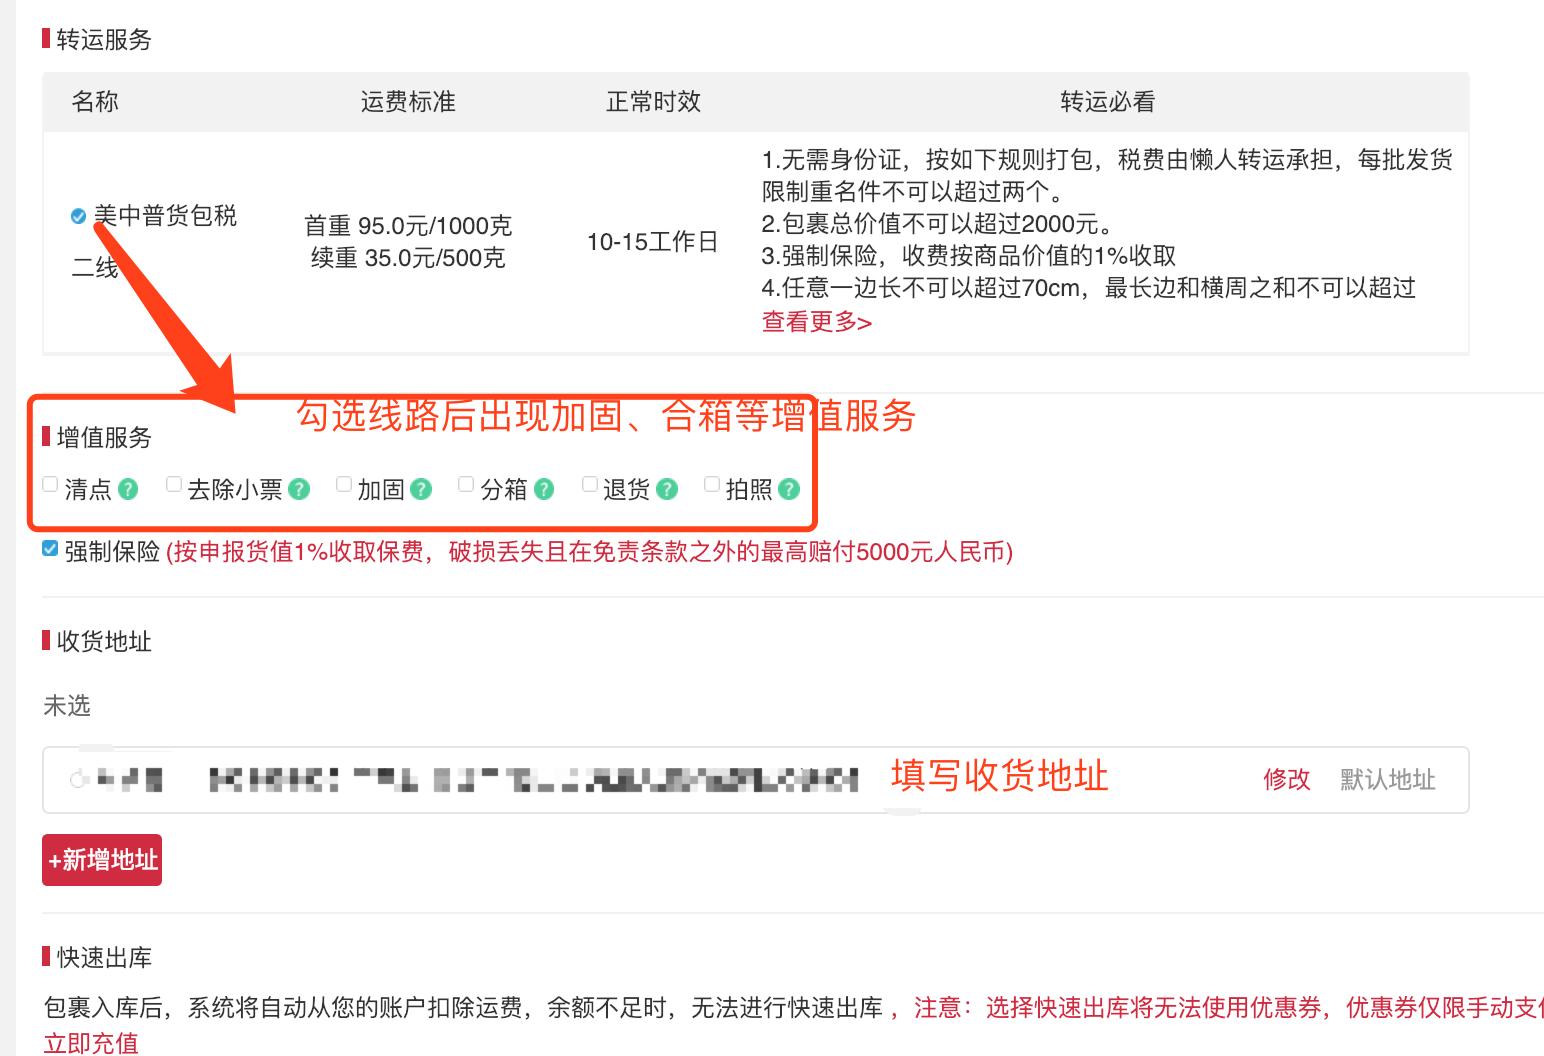Viewport: 1544px width, 1056px height.
Task: Open help tooltip for 拍照 service
Action: 789,488
